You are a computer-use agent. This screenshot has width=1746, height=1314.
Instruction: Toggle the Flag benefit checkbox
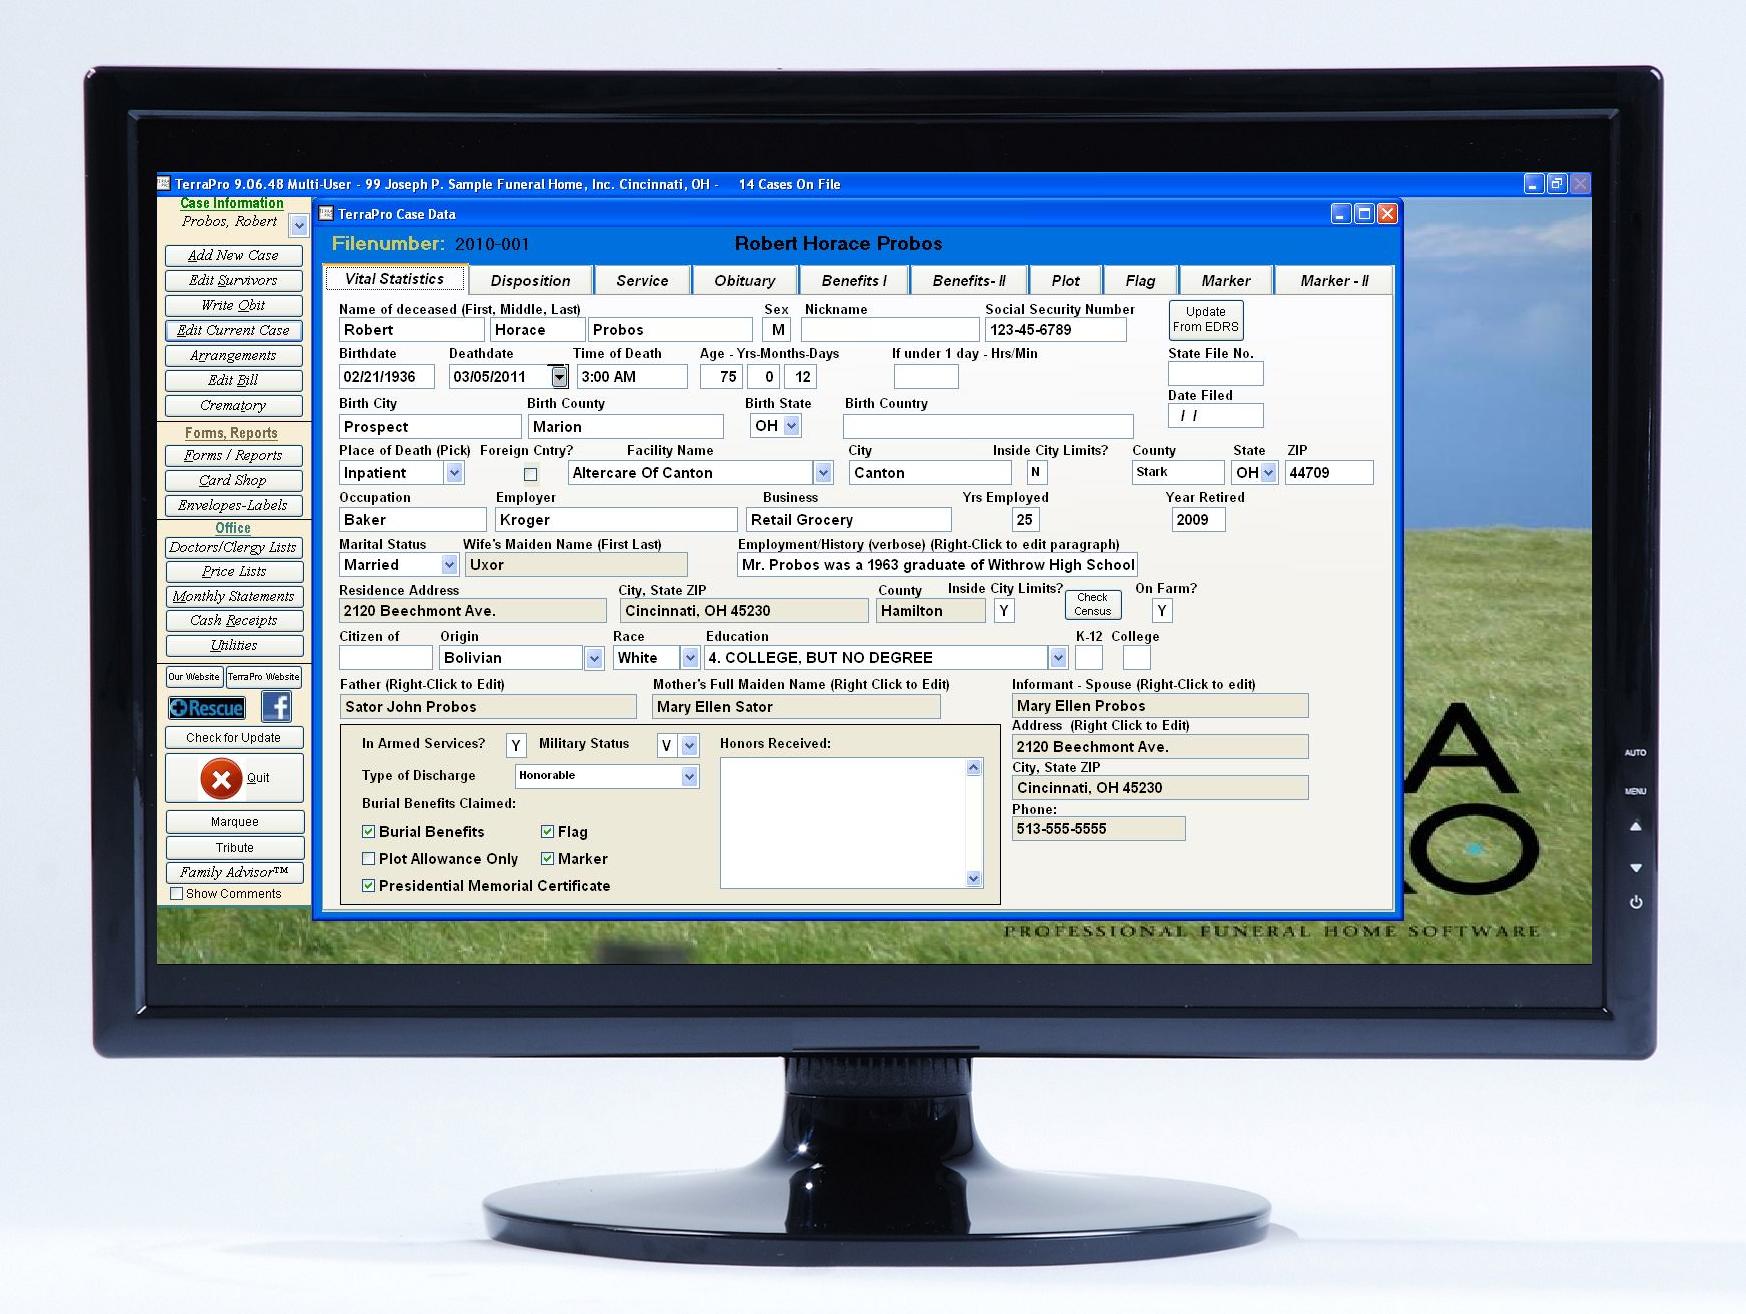click(x=547, y=831)
